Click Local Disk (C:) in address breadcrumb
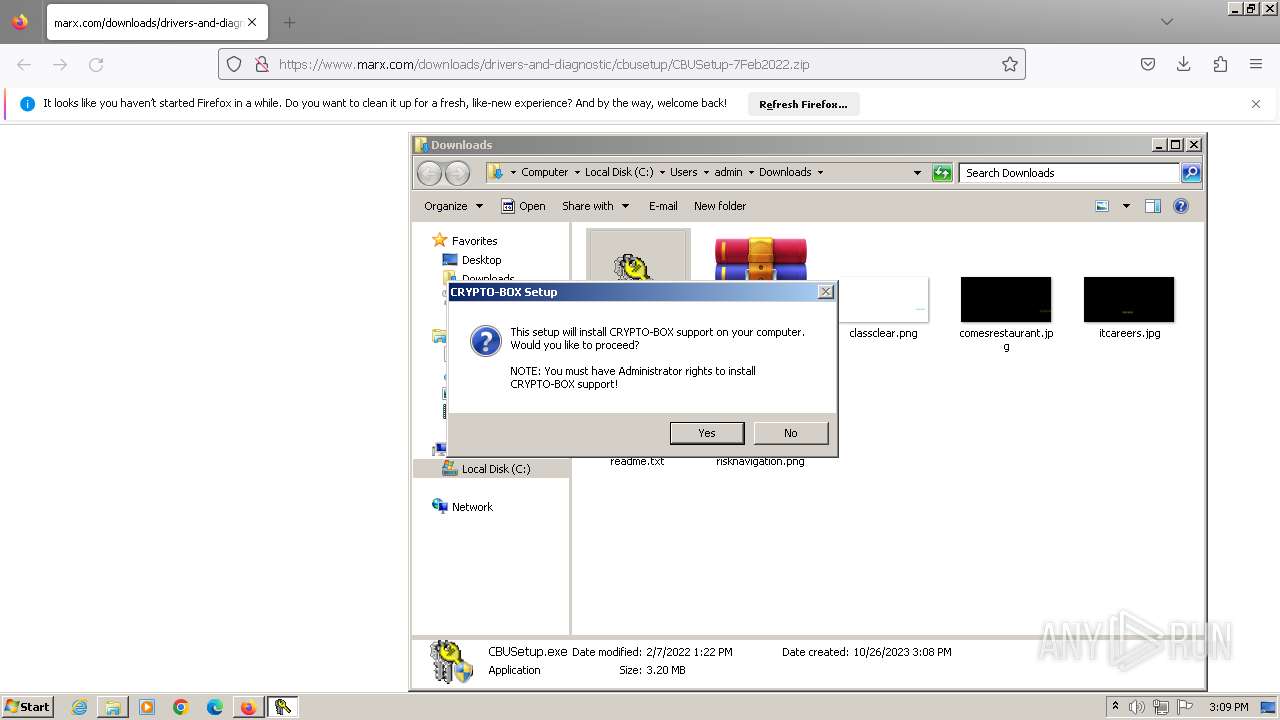Image resolution: width=1280 pixels, height=720 pixels. [x=619, y=172]
